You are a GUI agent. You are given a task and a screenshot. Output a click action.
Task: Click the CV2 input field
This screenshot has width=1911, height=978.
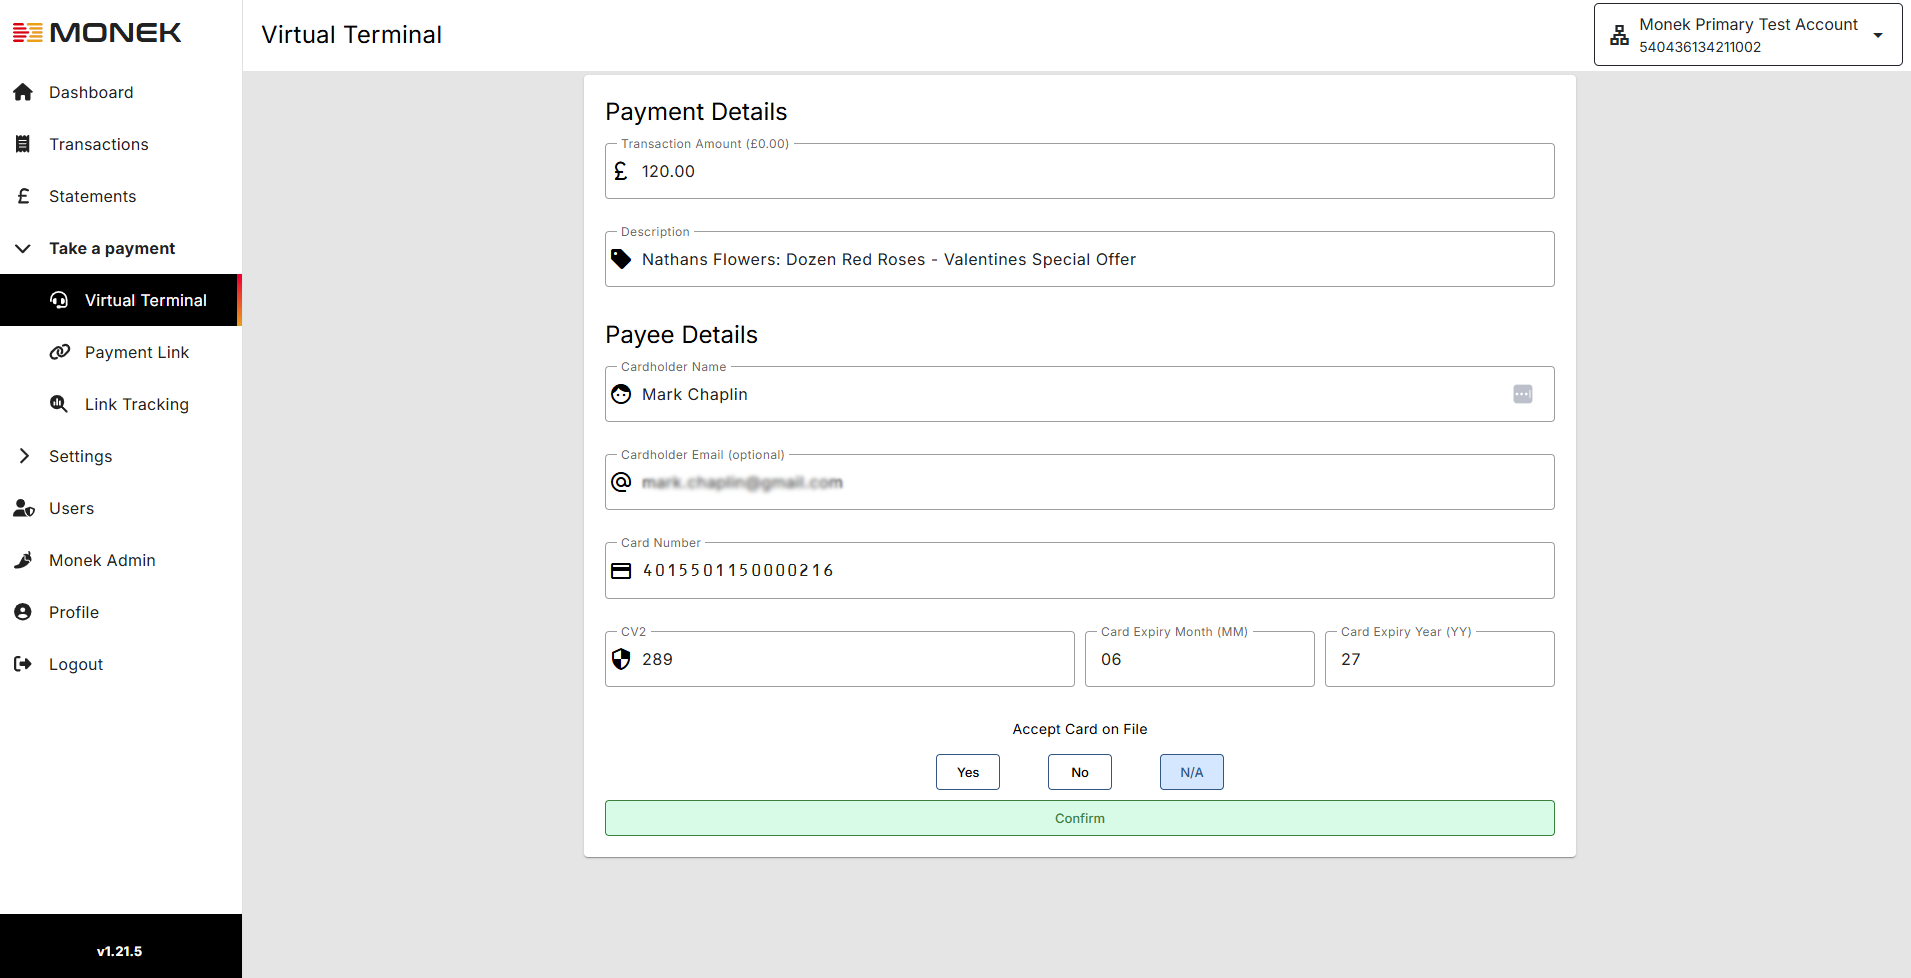[840, 659]
